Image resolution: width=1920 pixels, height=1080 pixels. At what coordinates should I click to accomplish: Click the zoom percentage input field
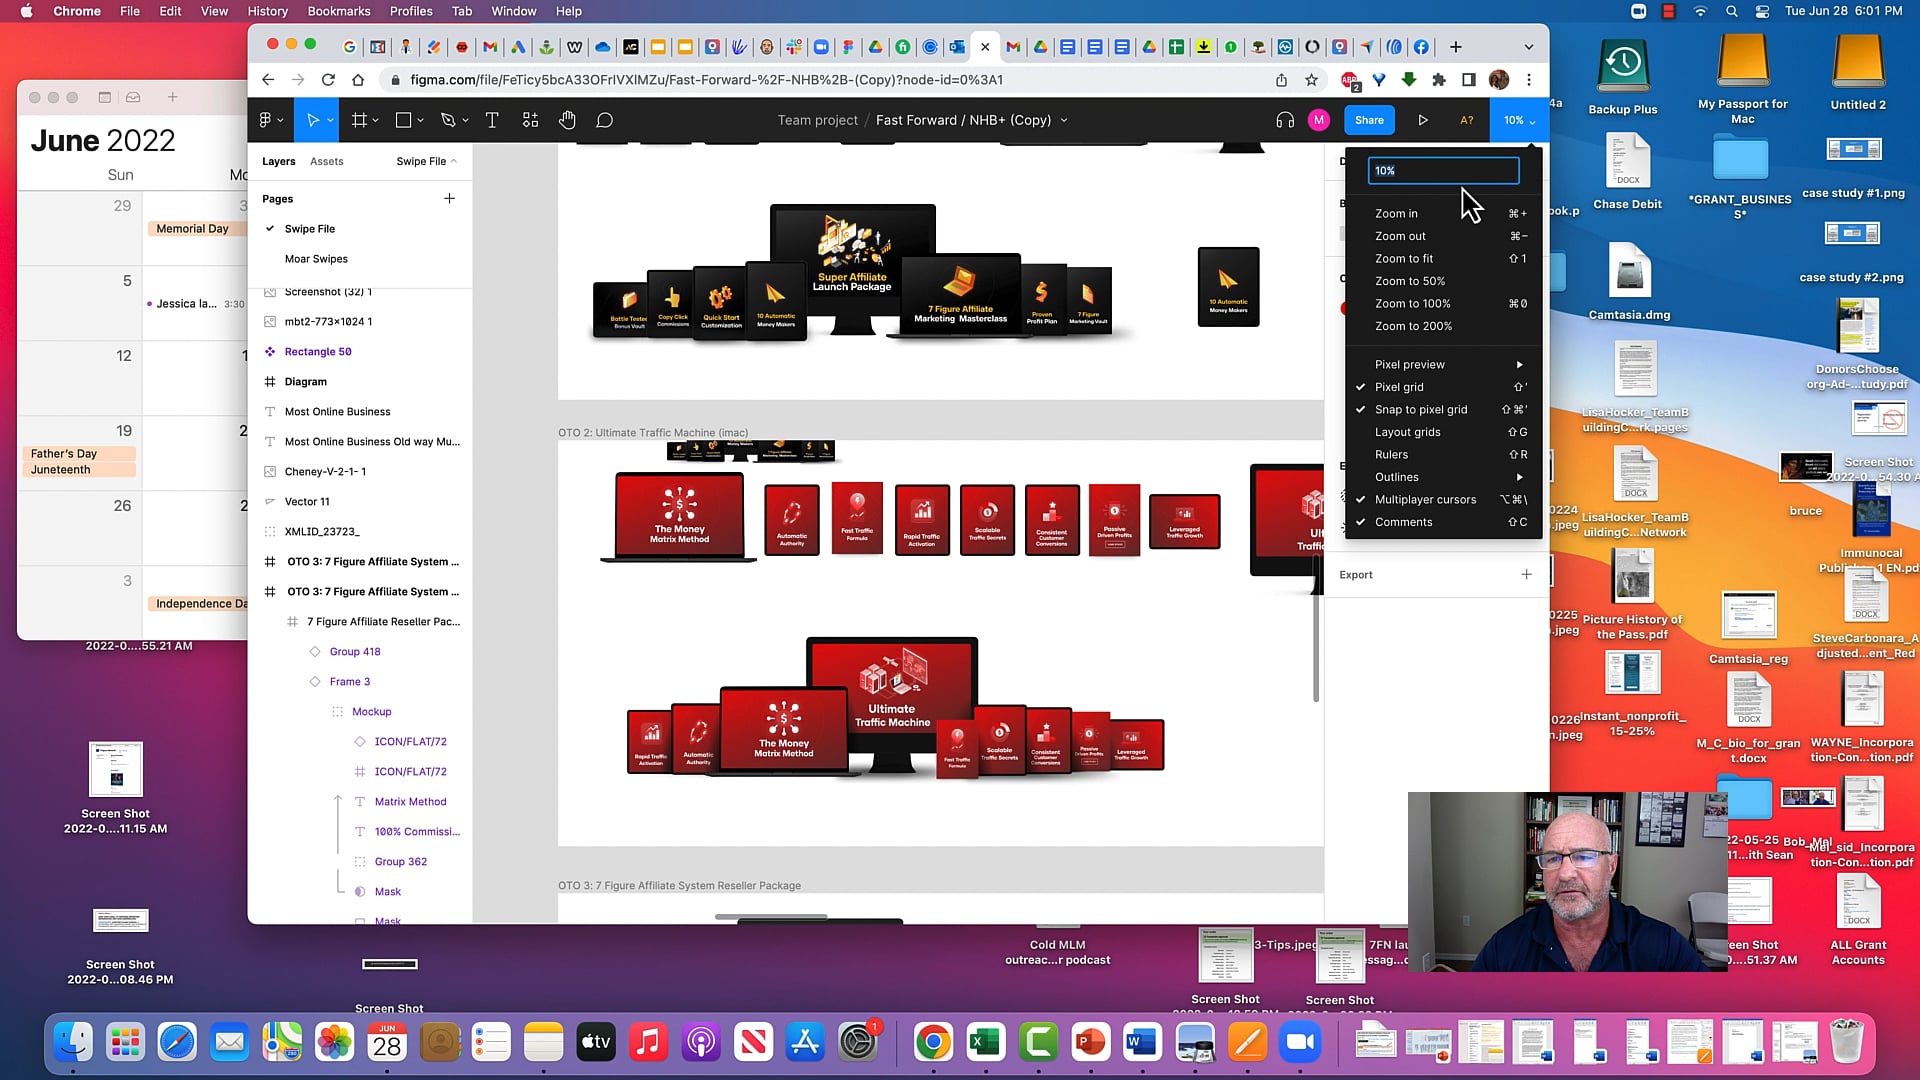[1443, 171]
